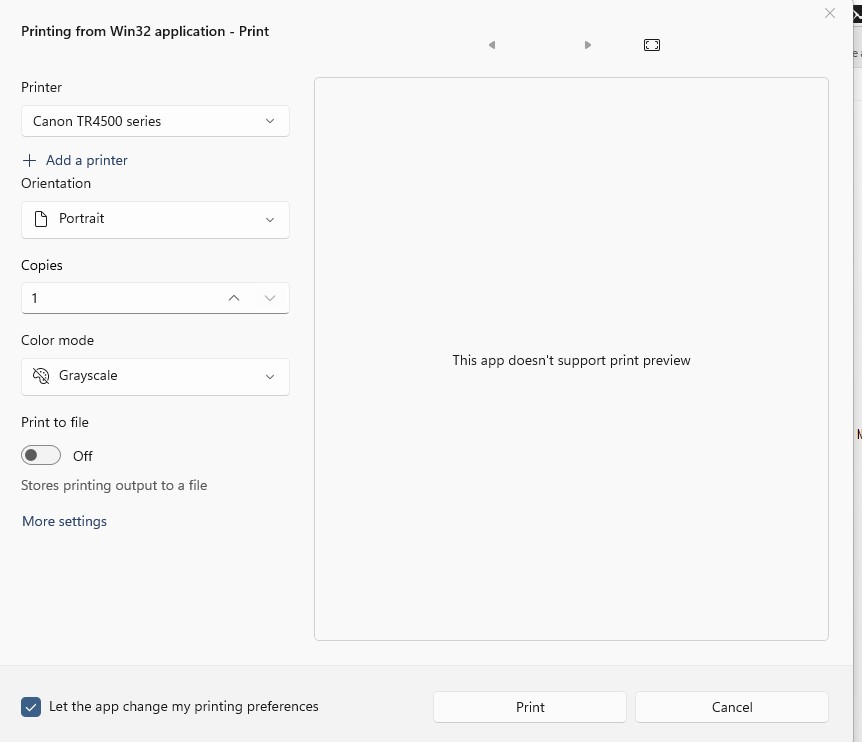Click the fit-to-page preview icon
Viewport: 862px width, 742px height.
point(651,45)
